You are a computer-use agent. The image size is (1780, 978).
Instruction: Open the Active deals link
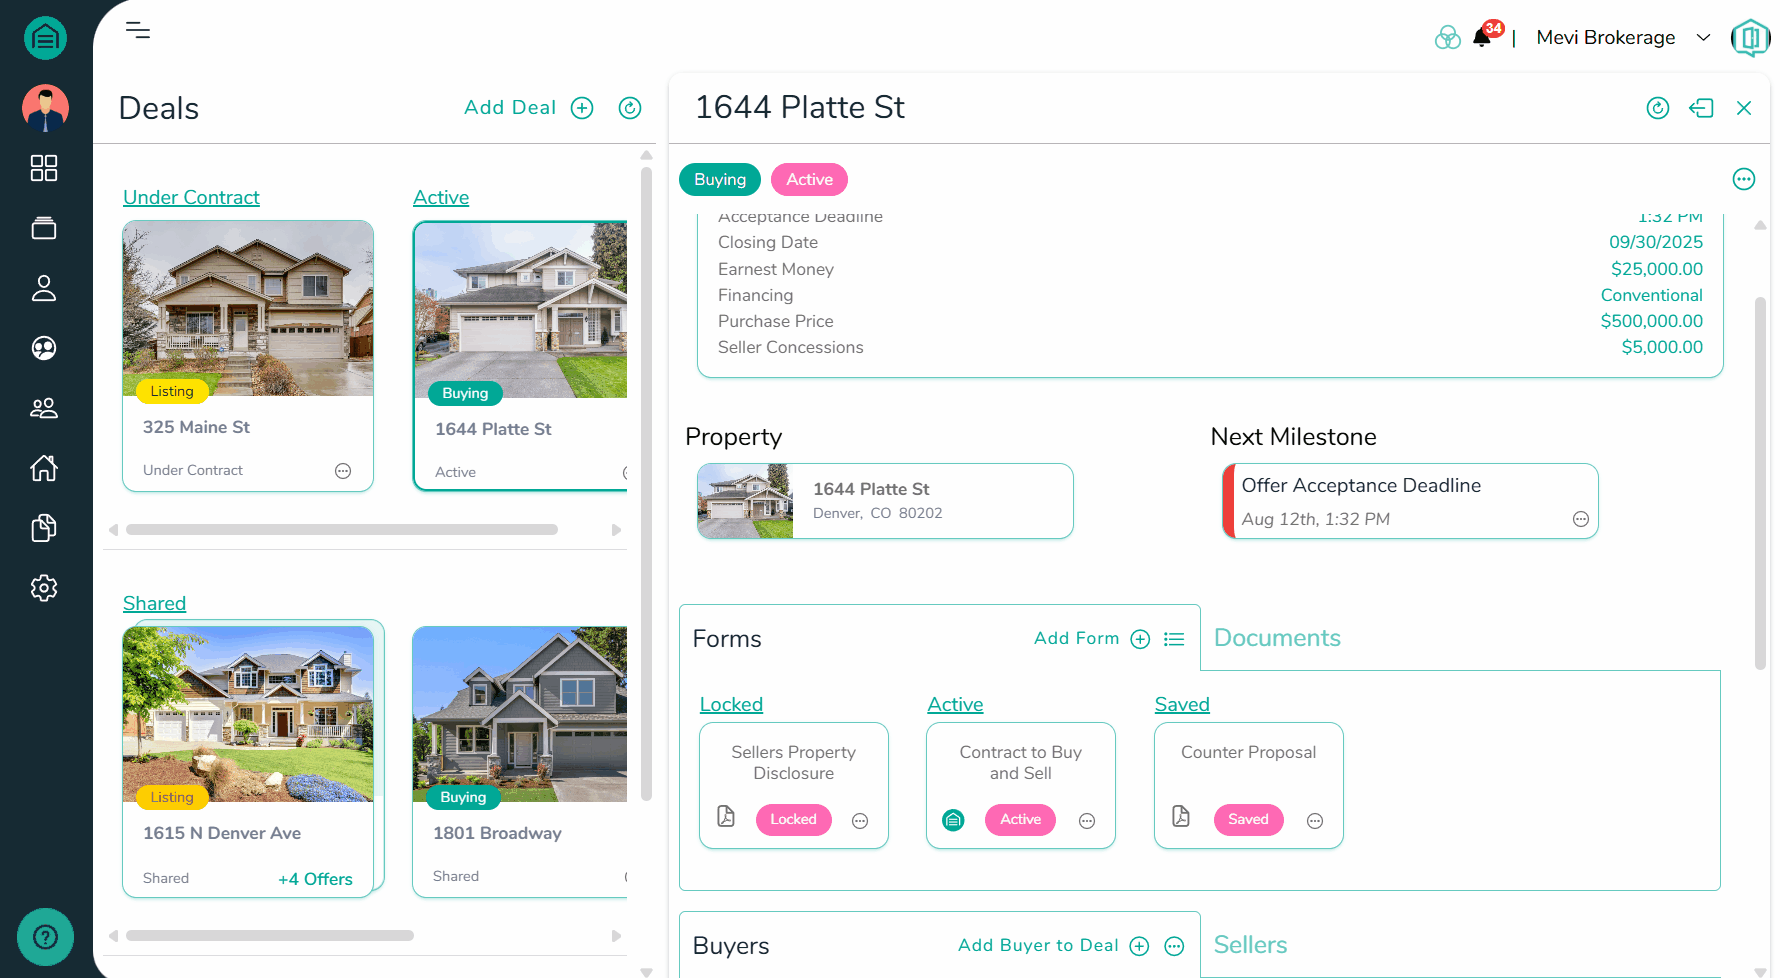[x=441, y=198]
